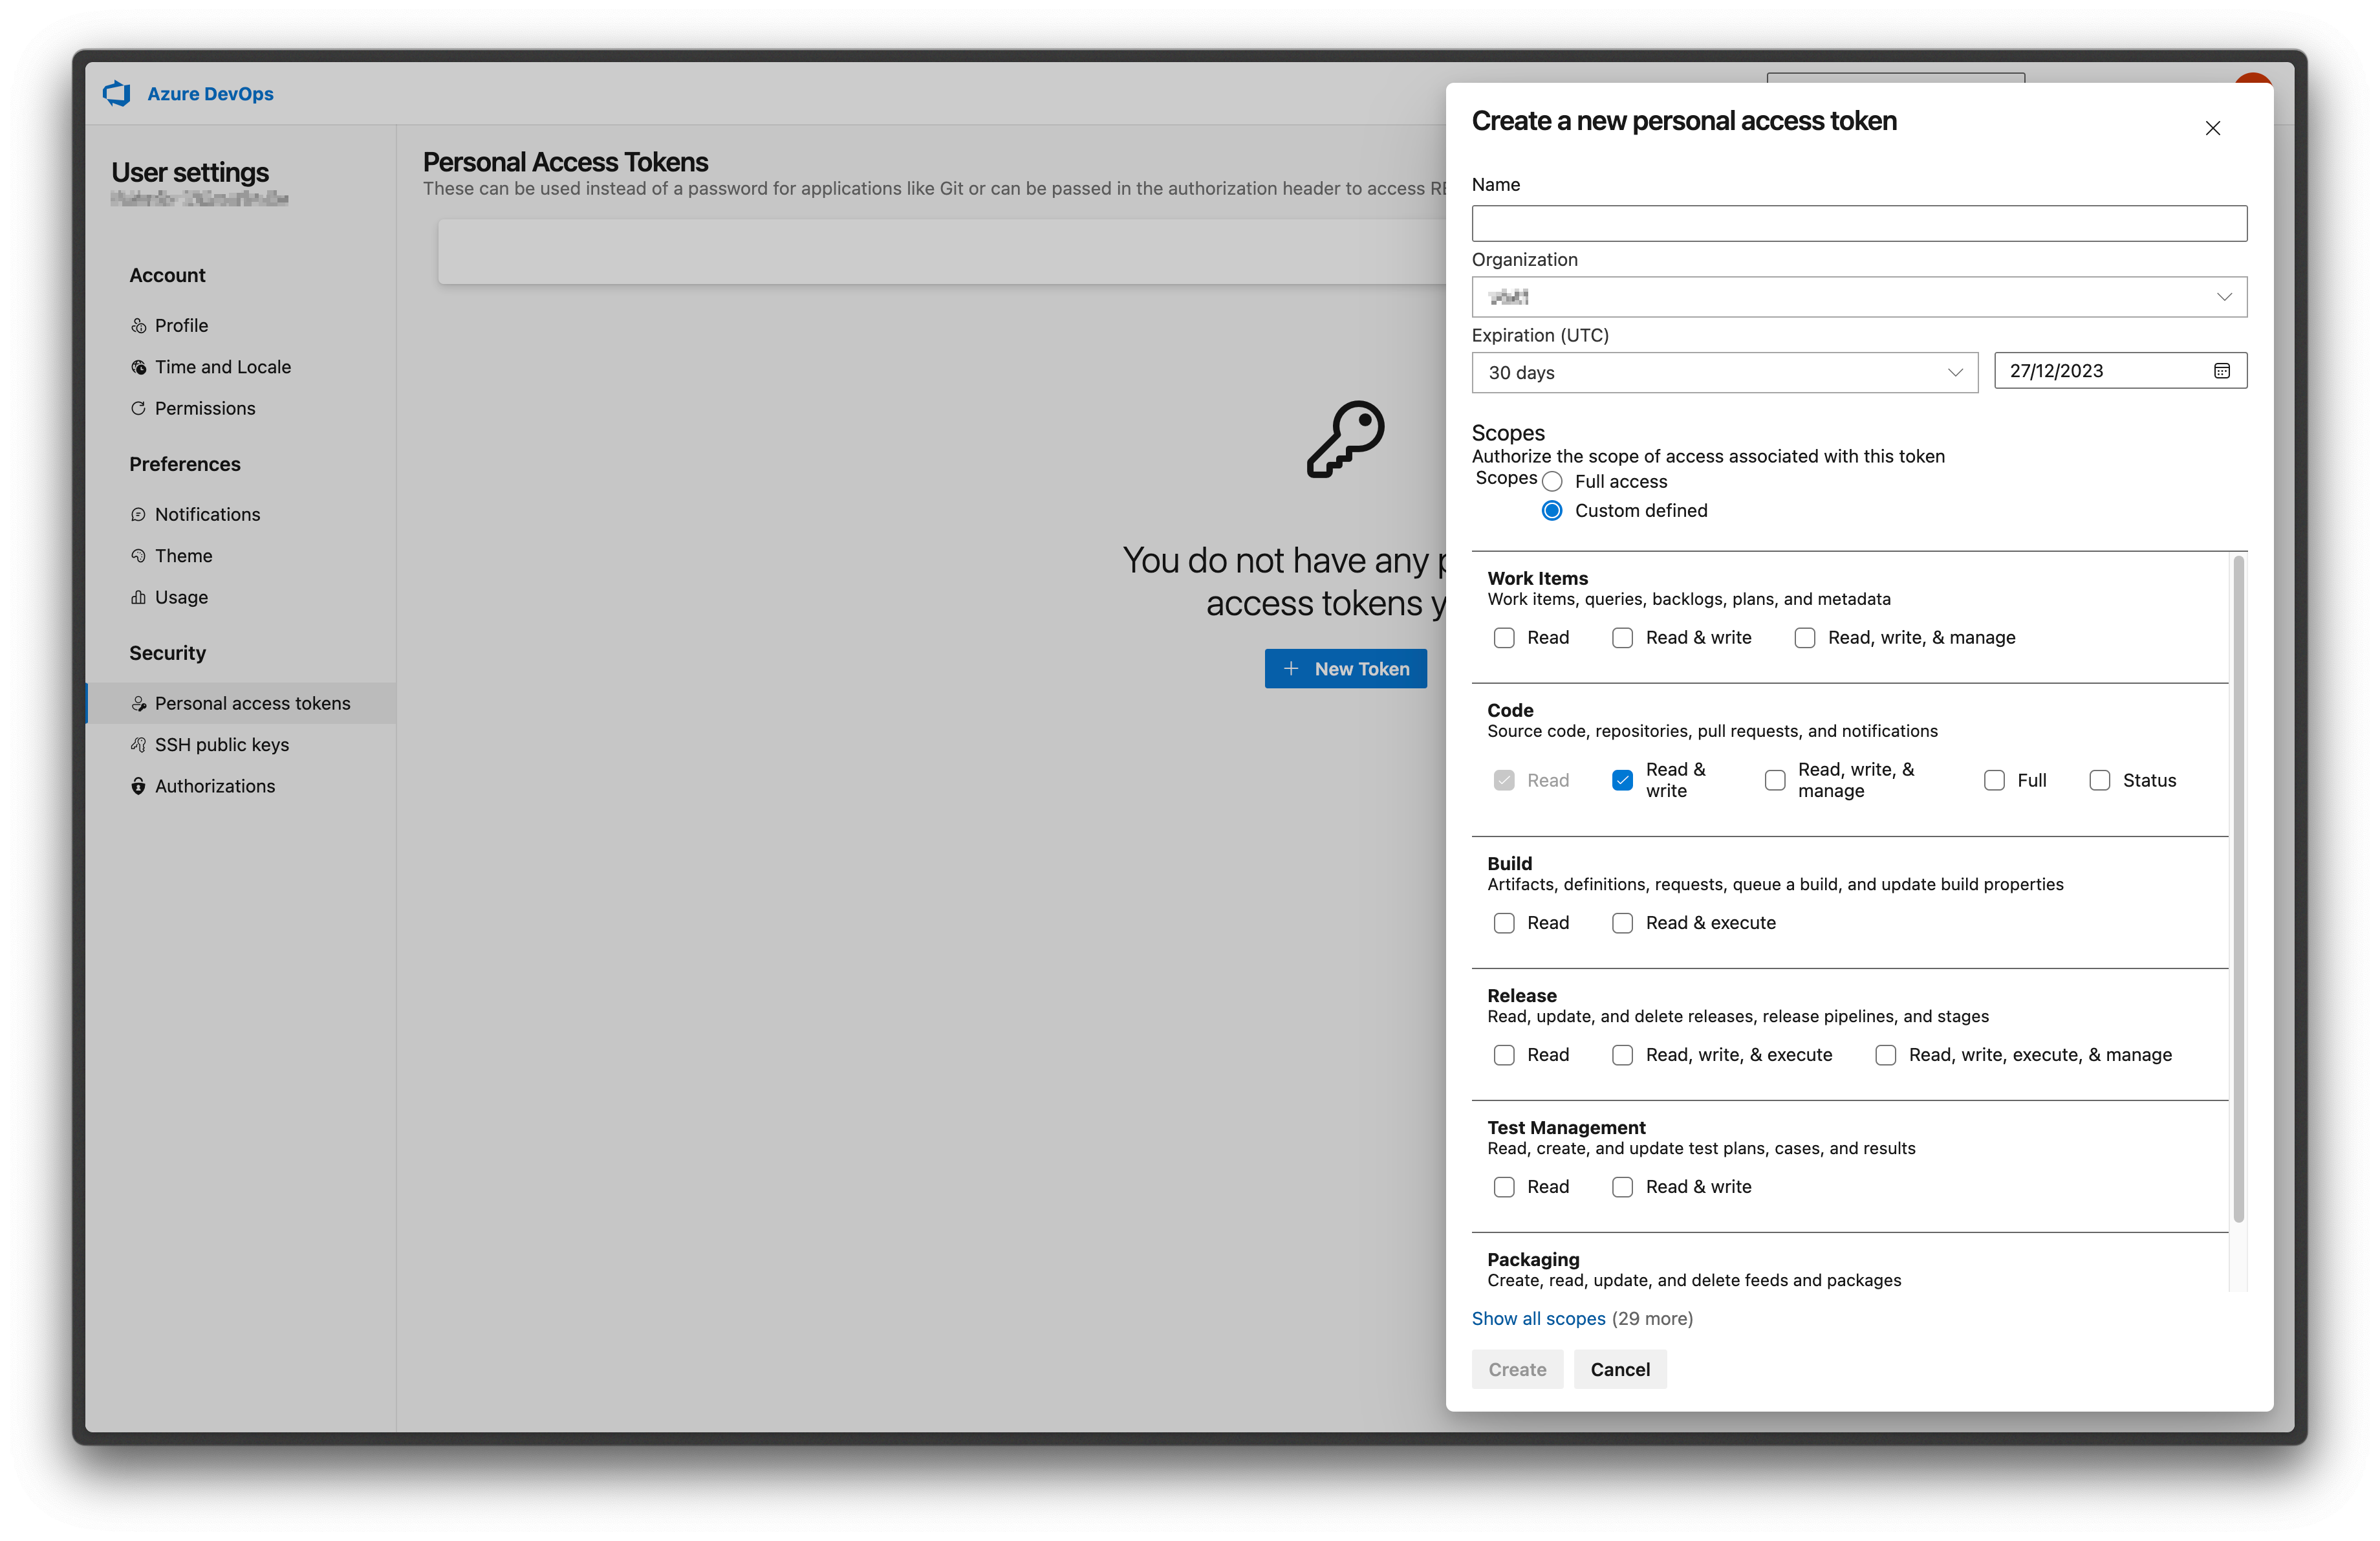Screen dimensions: 2380x1541
Task: Check Test Management Read & write
Action: 1623,1187
